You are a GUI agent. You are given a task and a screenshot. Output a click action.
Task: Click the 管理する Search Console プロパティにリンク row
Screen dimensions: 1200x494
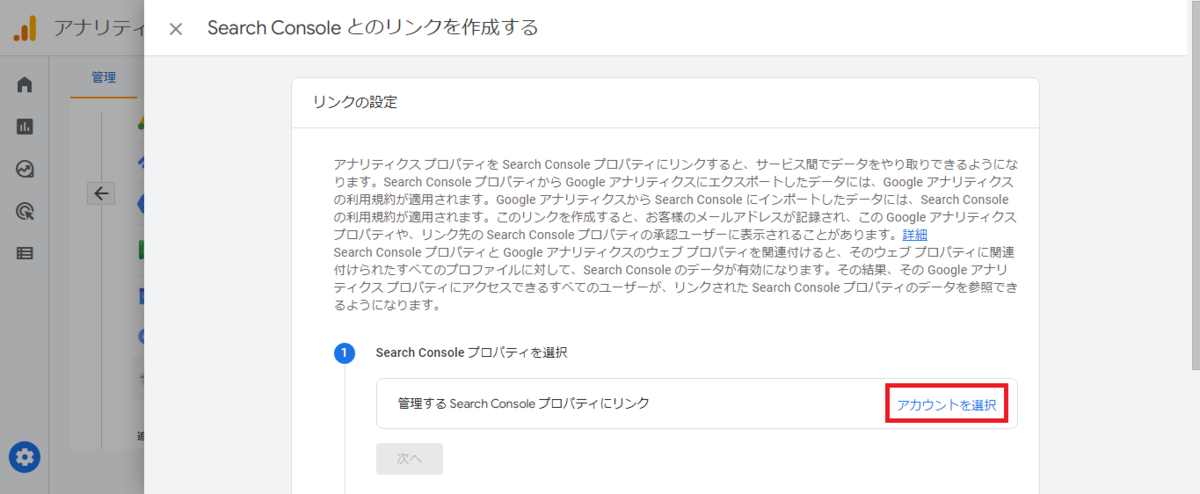click(x=697, y=404)
